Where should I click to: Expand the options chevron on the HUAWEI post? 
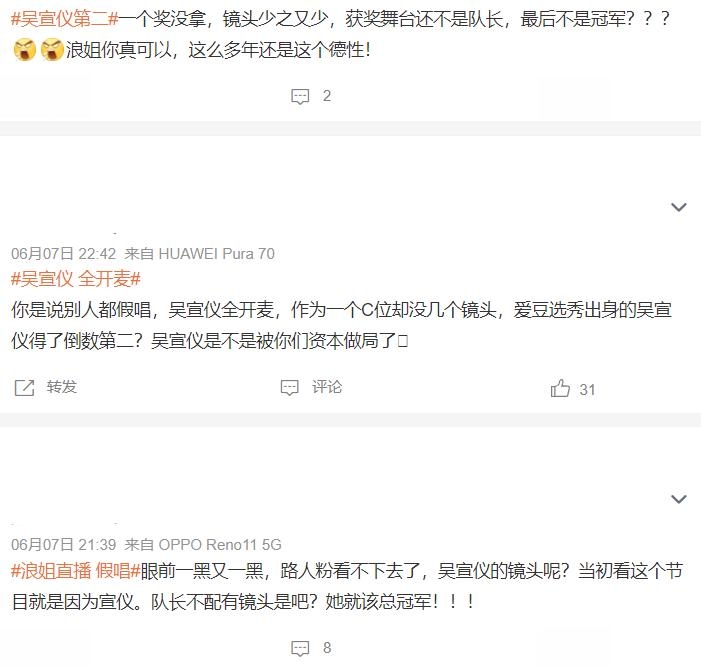679,207
